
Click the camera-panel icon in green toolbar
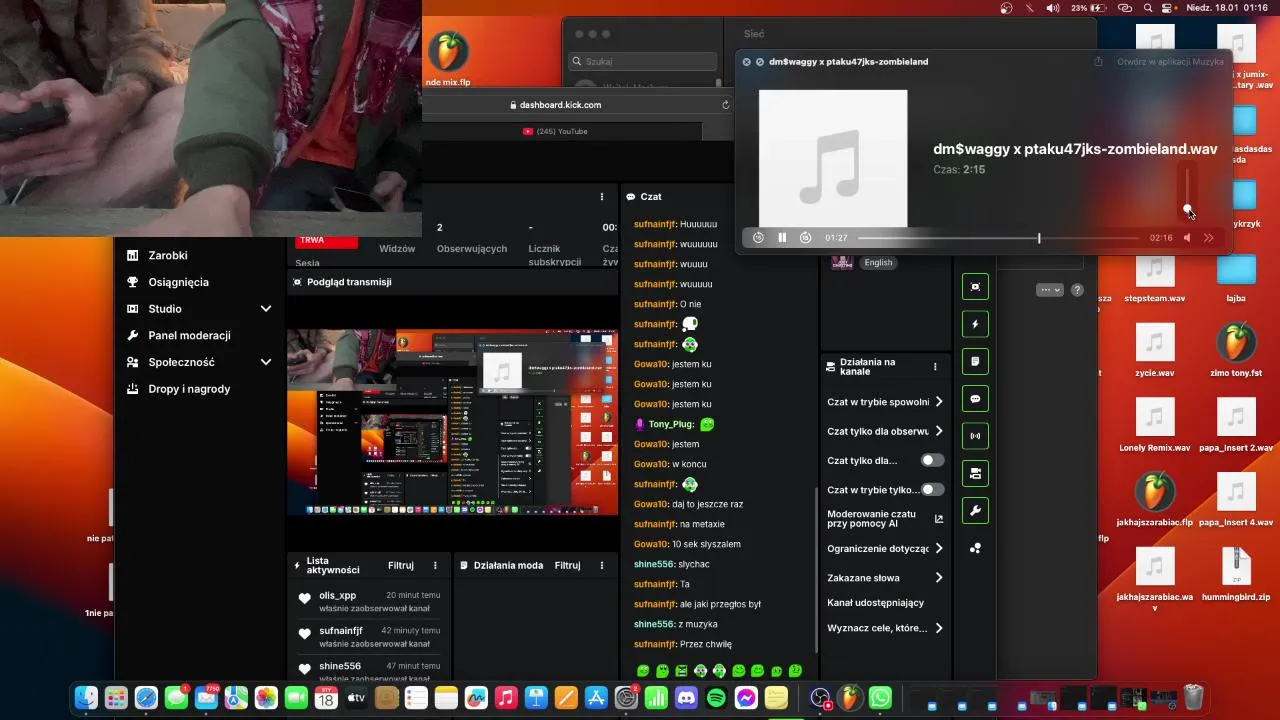[975, 473]
